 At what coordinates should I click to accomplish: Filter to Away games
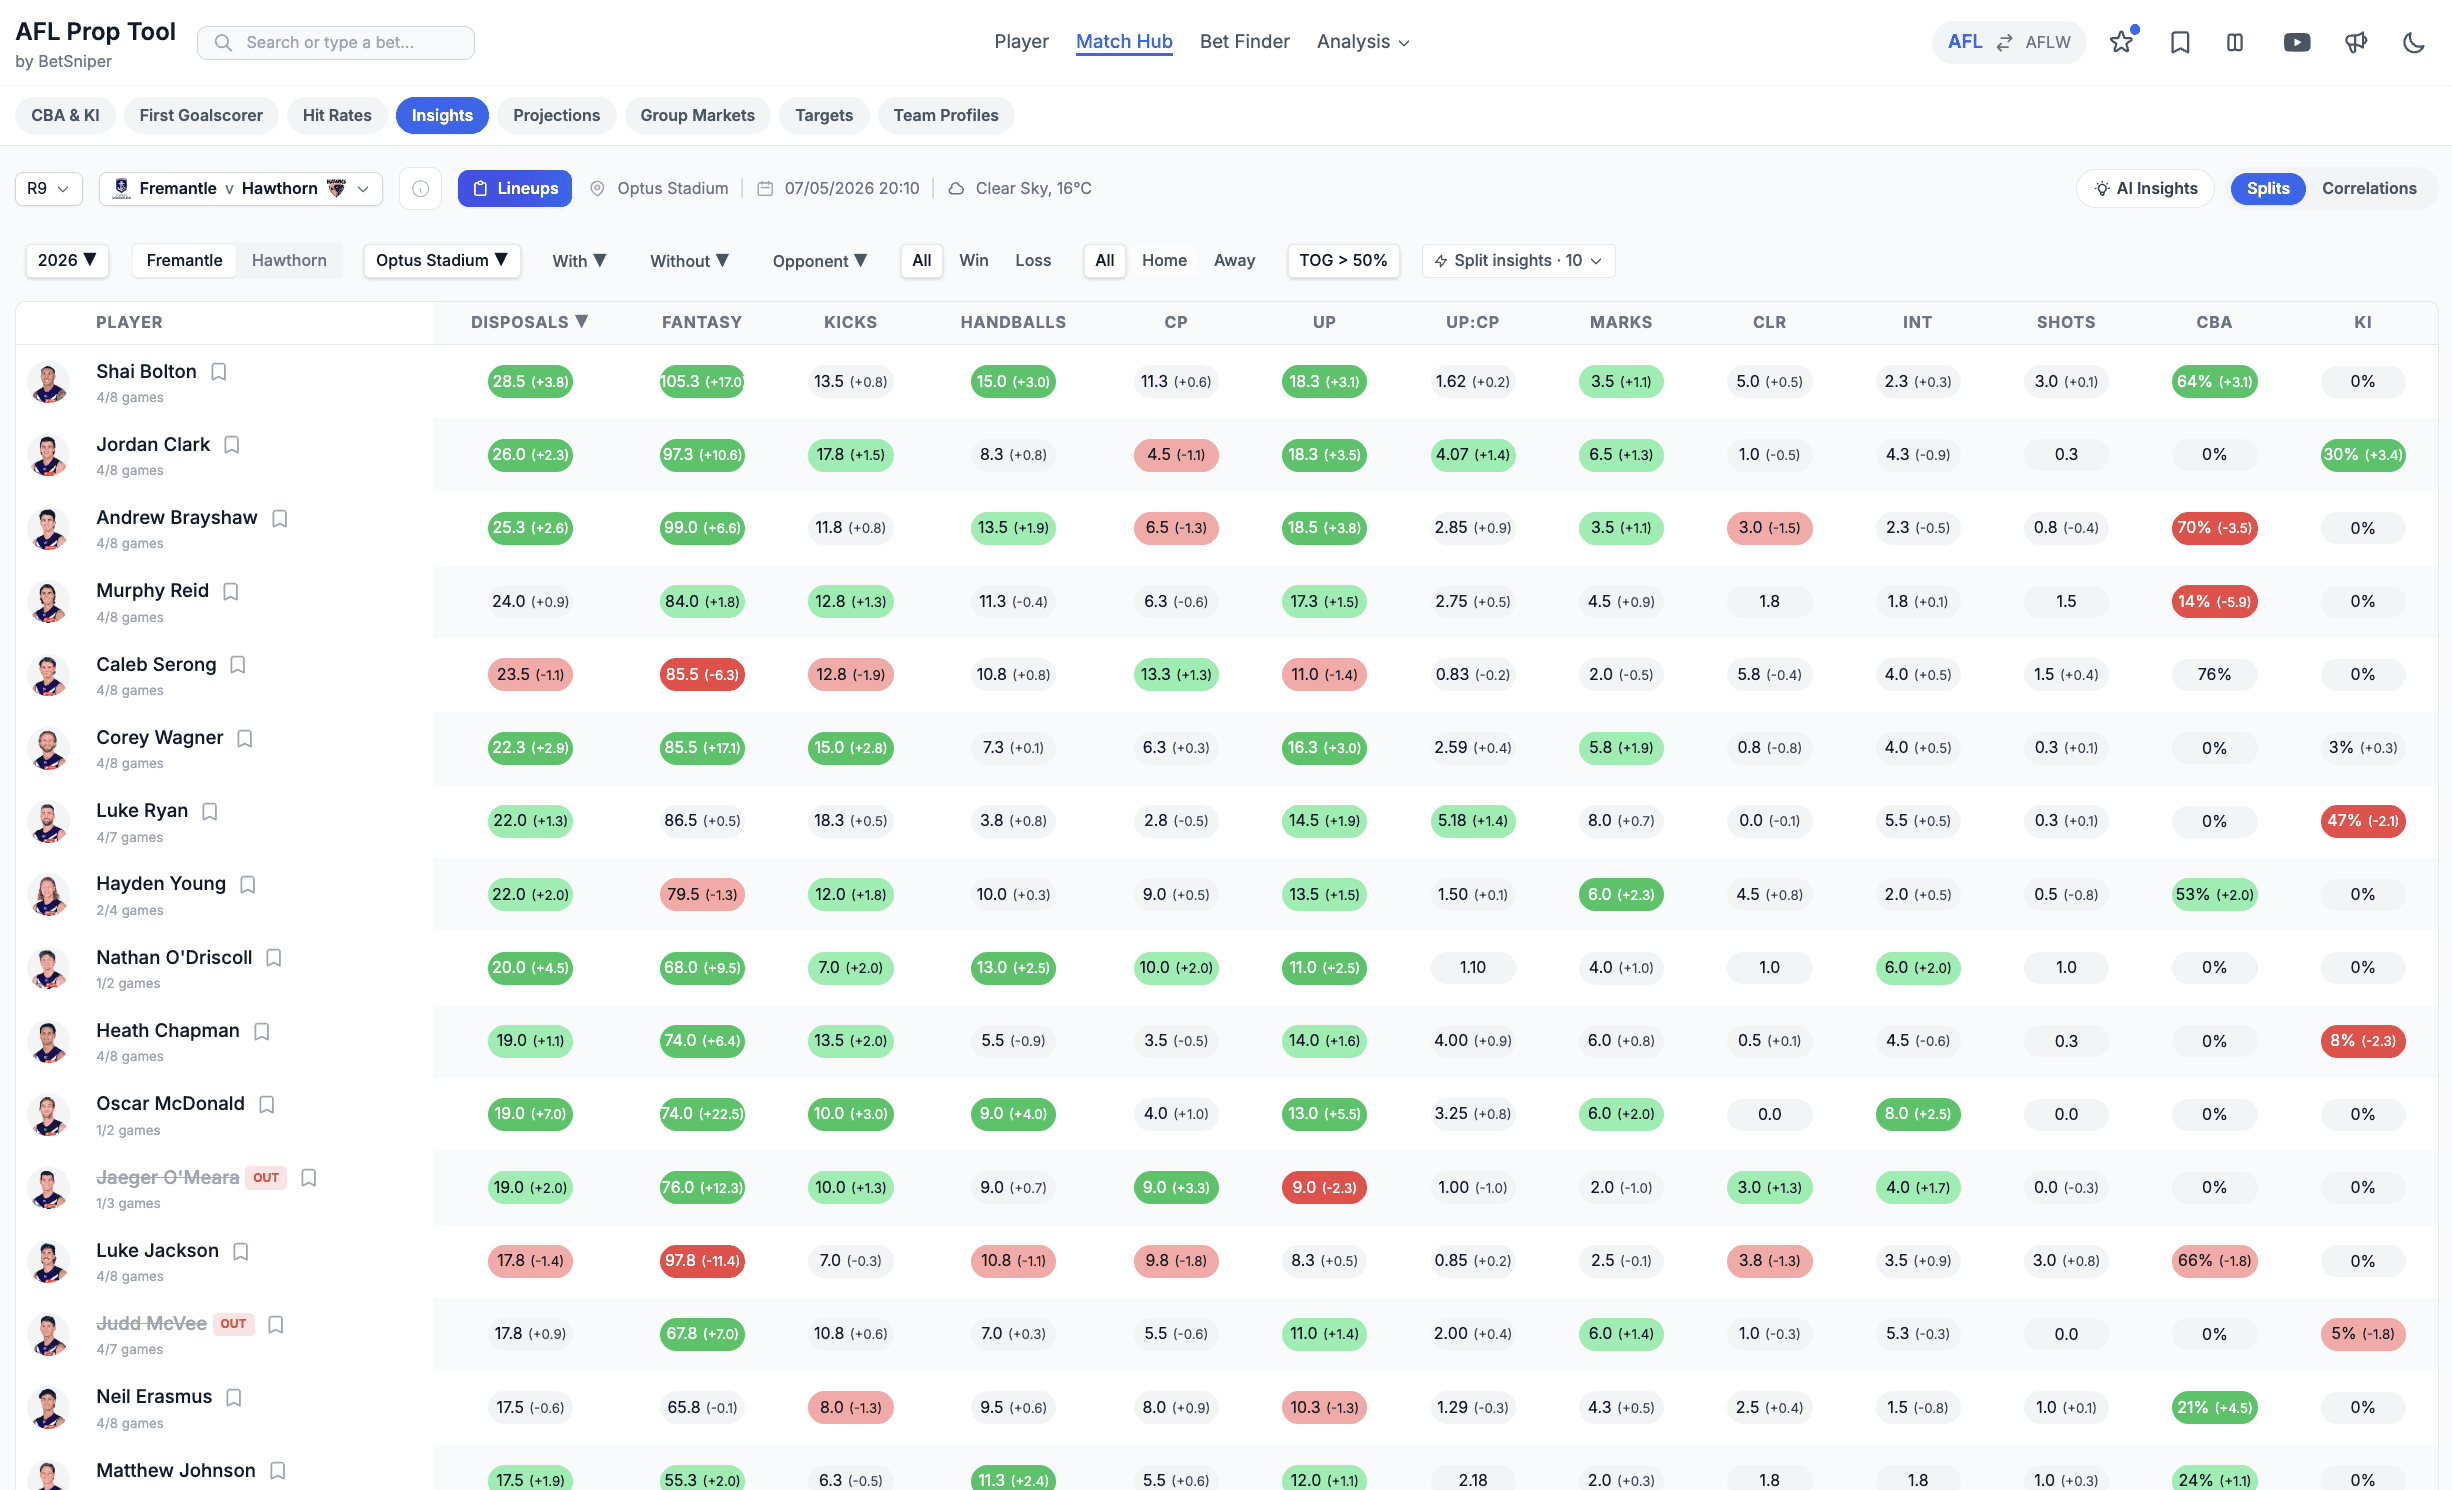pos(1234,260)
